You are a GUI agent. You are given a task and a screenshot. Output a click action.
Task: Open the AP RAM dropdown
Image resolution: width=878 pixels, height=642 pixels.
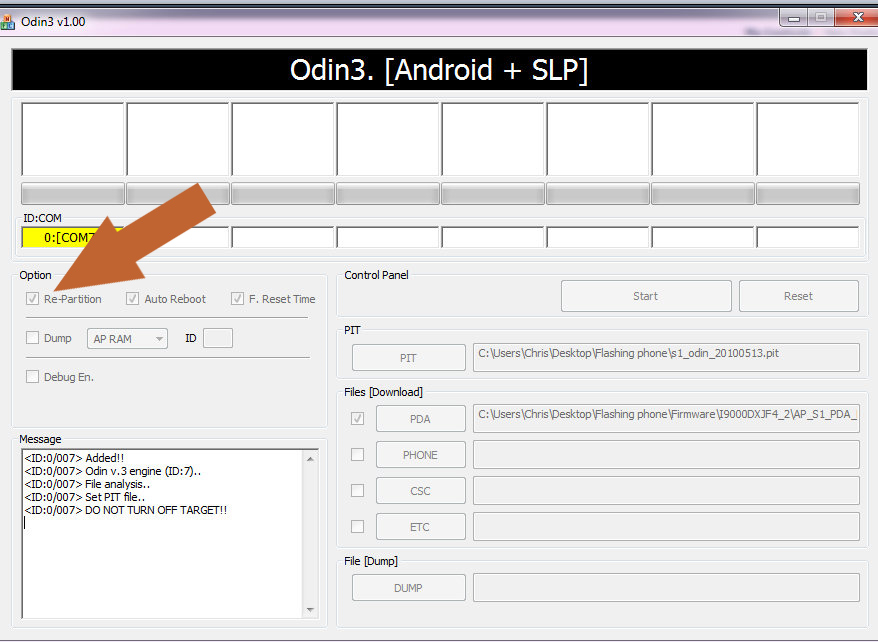[127, 339]
